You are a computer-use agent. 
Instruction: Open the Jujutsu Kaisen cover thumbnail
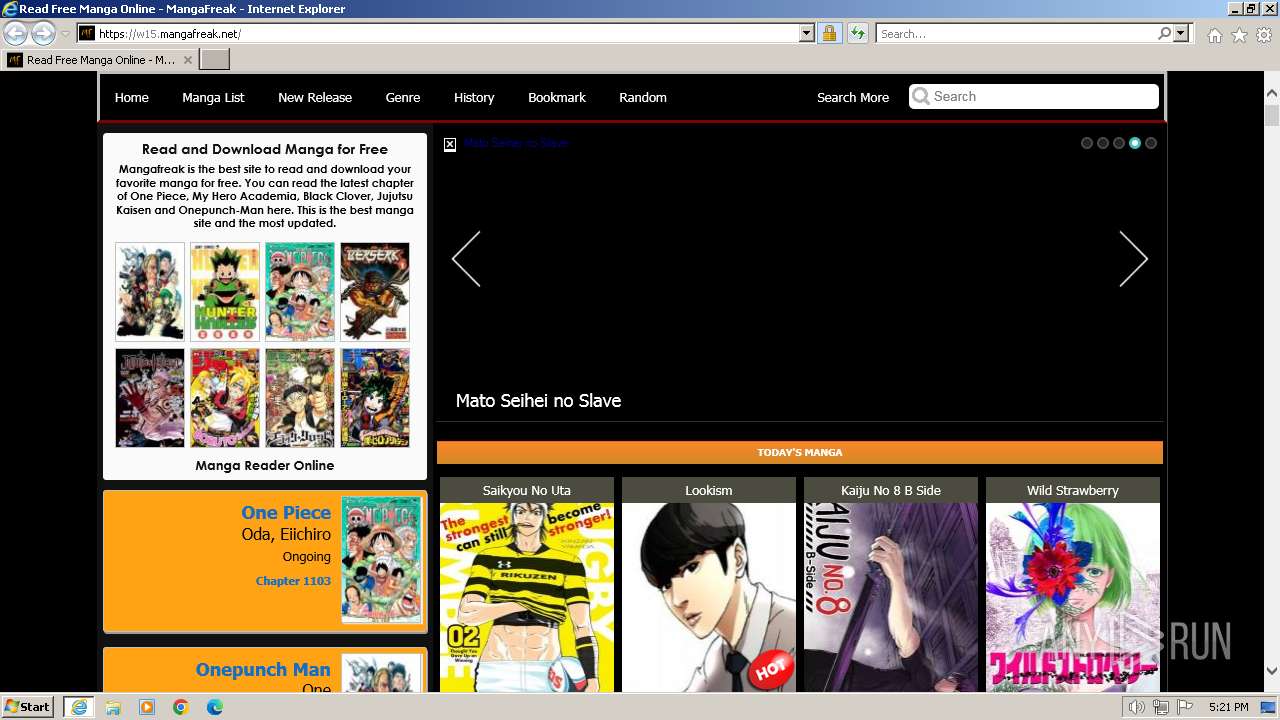(x=150, y=397)
